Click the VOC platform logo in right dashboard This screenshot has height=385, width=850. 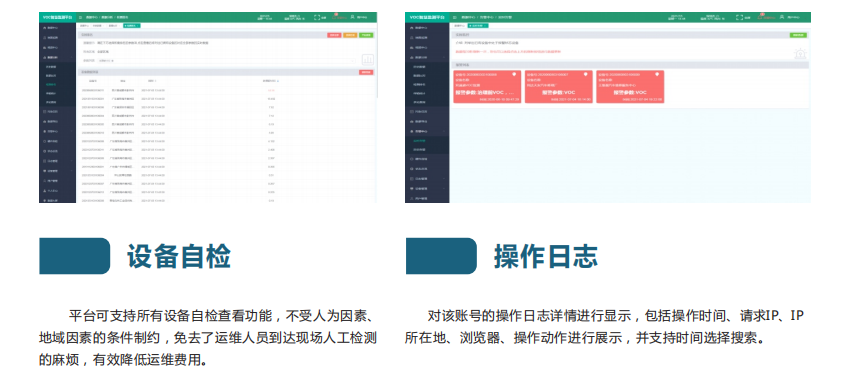click(x=427, y=17)
